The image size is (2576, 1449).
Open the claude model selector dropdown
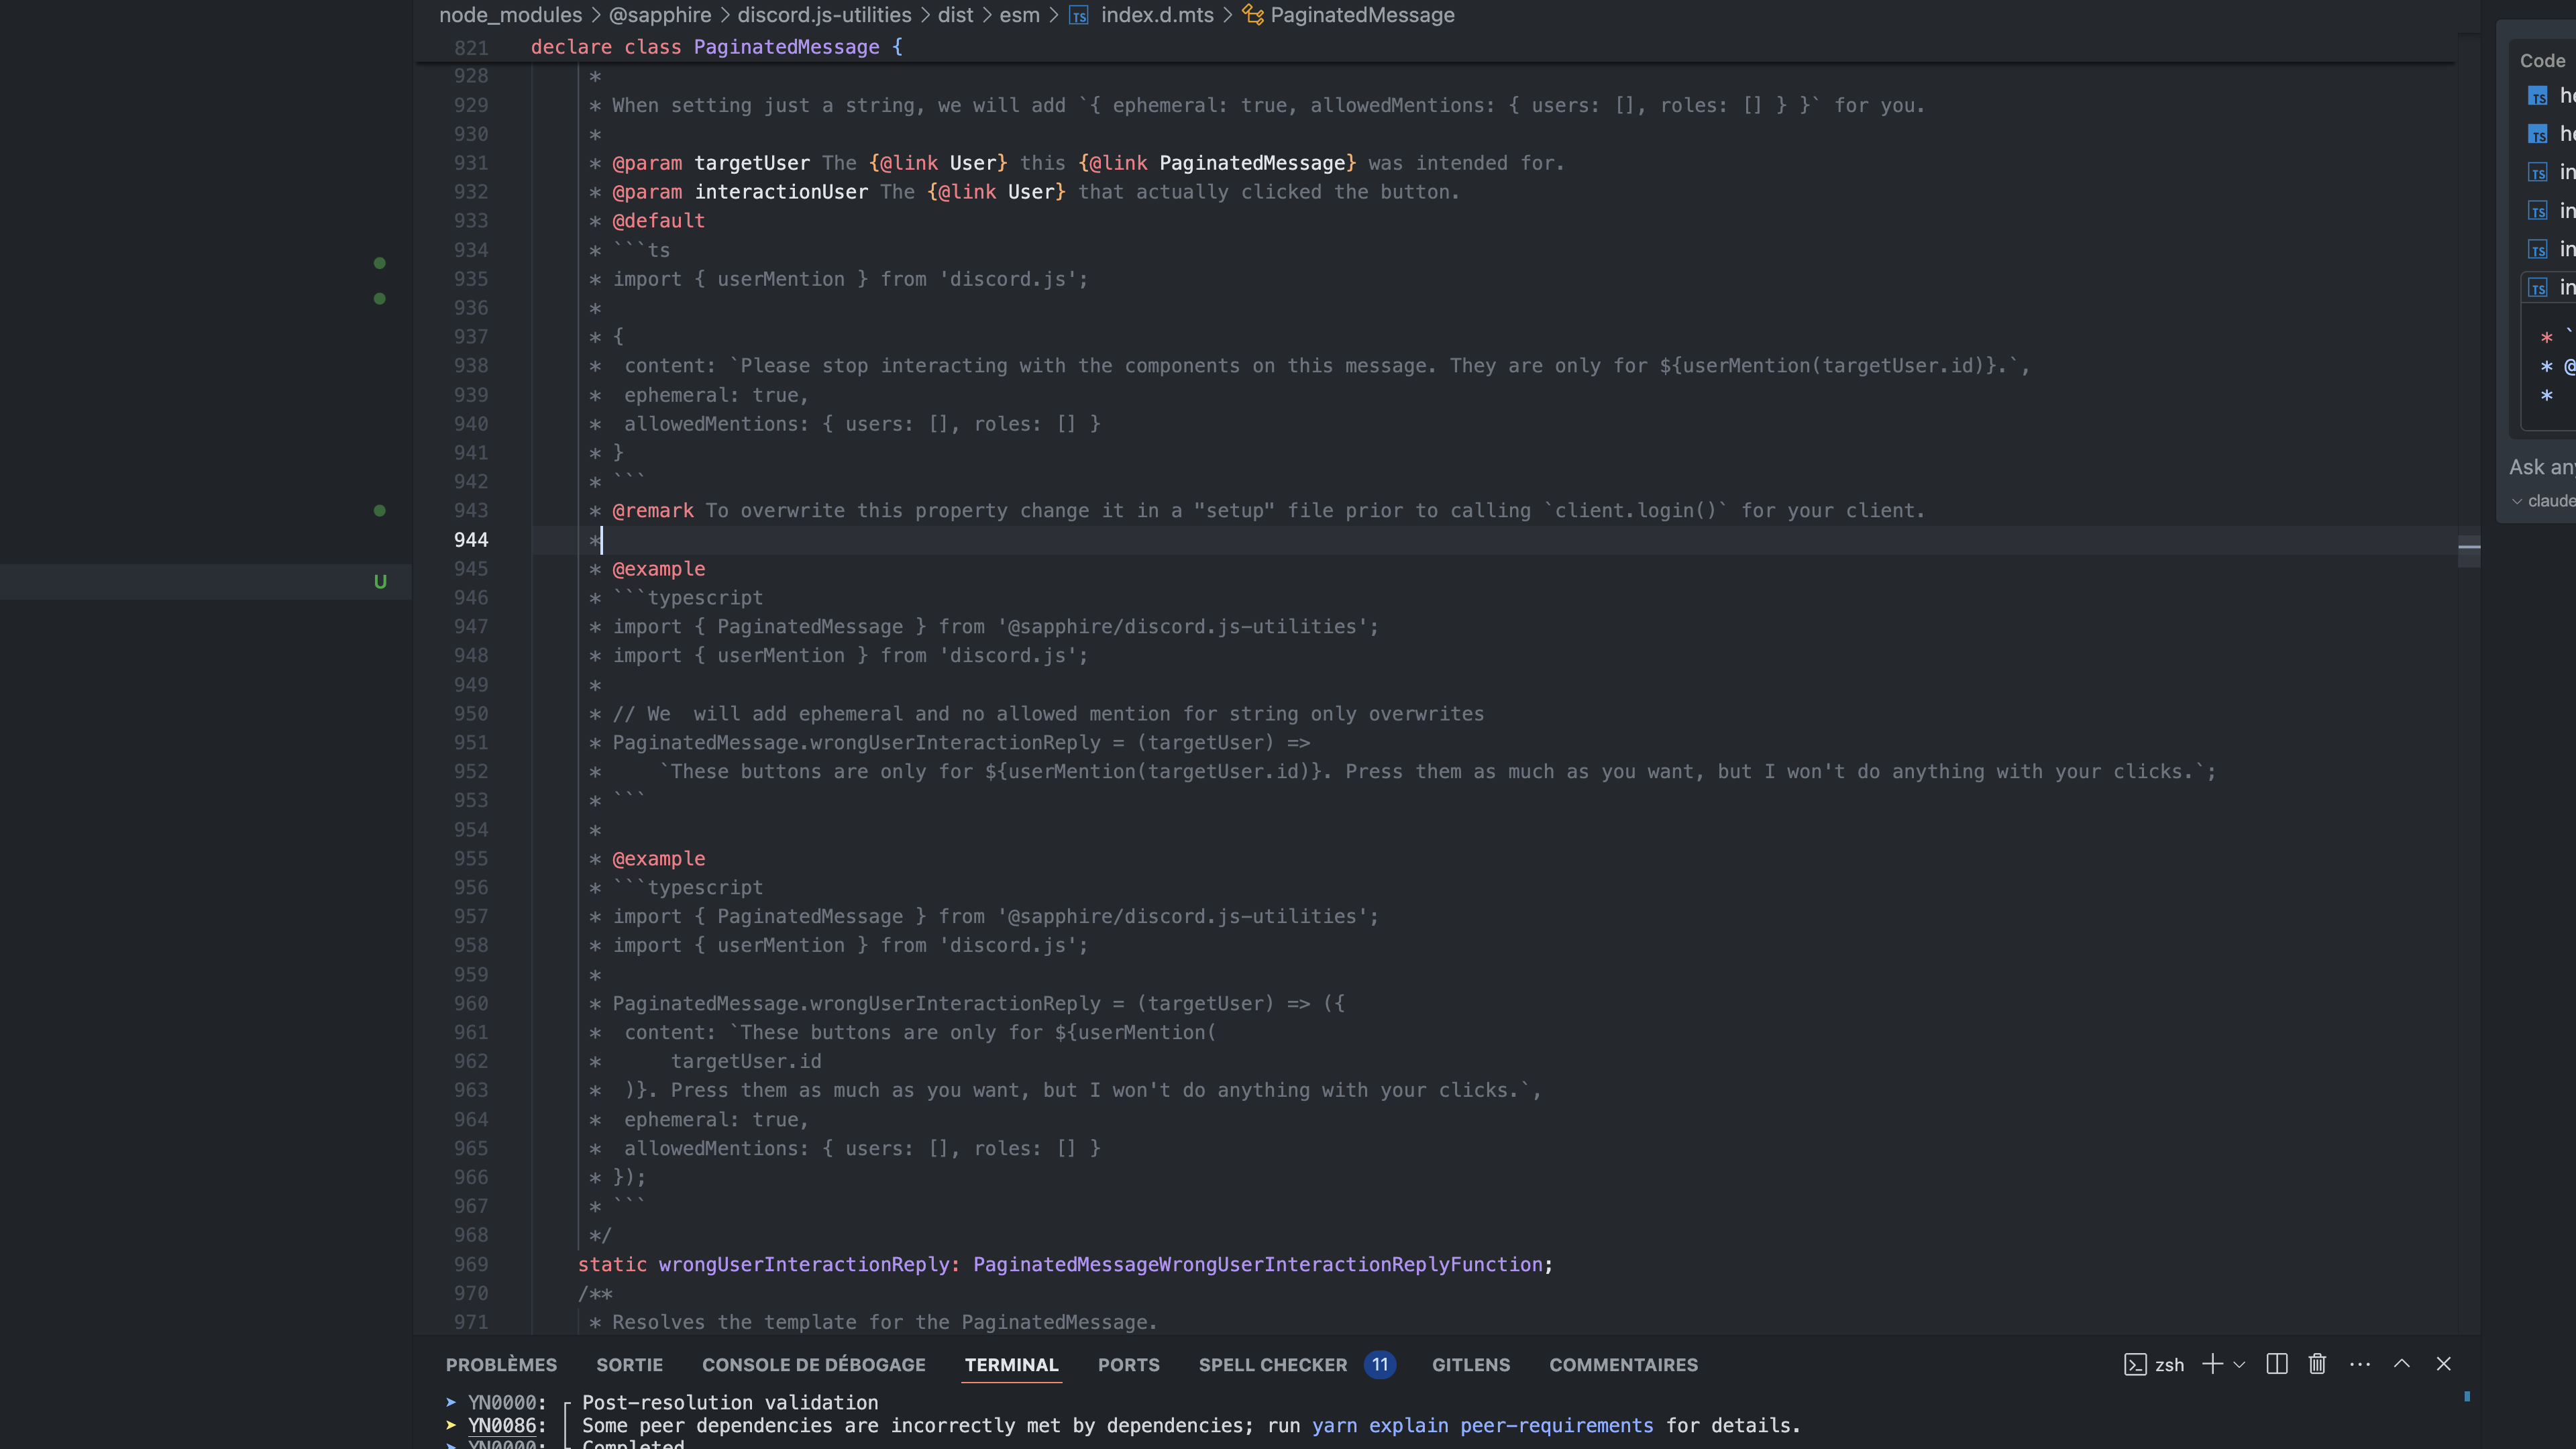(x=2543, y=501)
